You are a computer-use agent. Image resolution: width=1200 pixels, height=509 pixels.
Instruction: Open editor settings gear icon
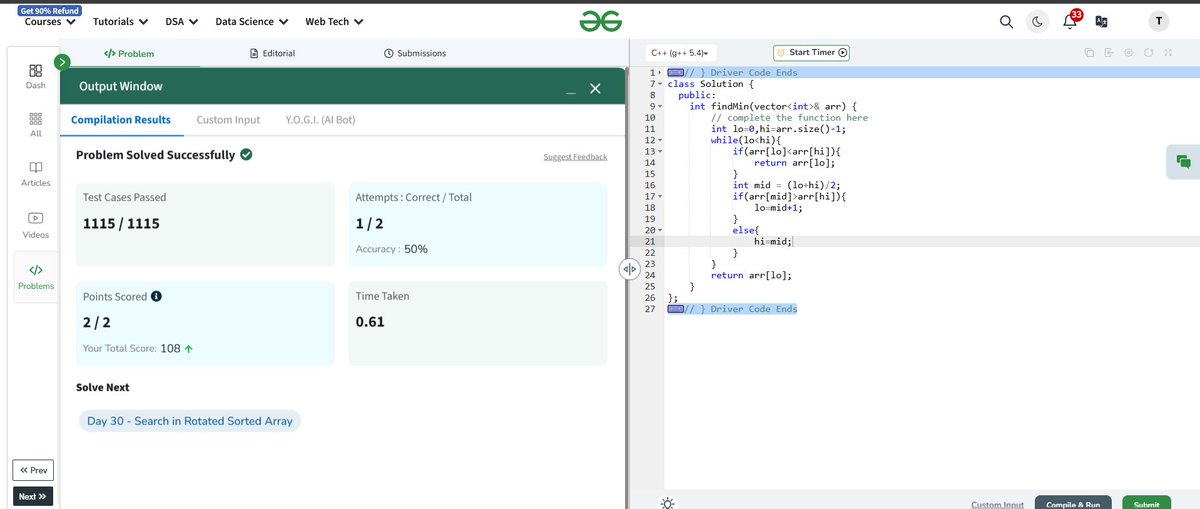1127,53
